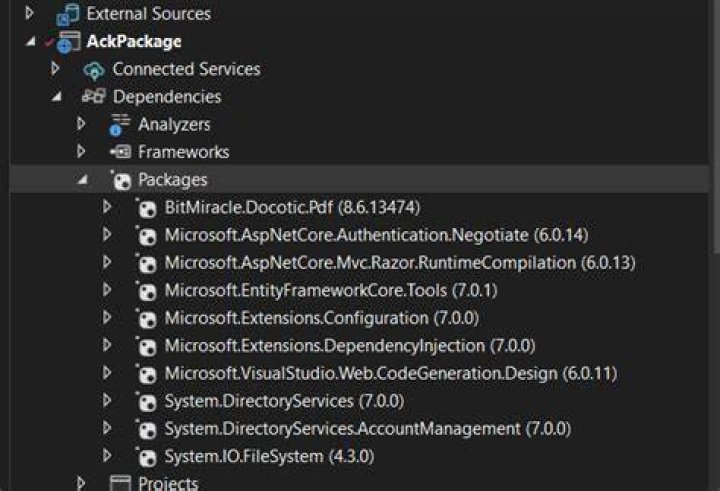Click the Analyzers icon
720x491 pixels.
pyautogui.click(x=119, y=124)
